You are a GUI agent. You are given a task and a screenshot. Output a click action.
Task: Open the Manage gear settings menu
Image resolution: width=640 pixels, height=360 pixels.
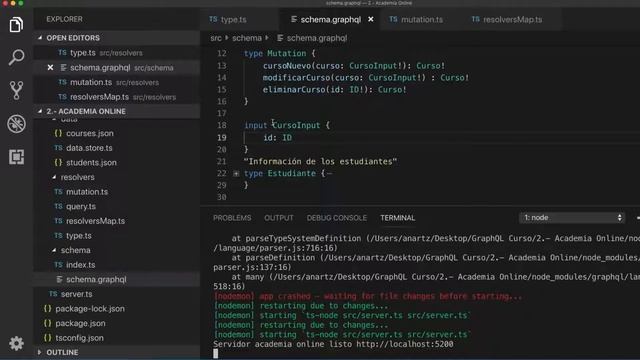point(16,343)
